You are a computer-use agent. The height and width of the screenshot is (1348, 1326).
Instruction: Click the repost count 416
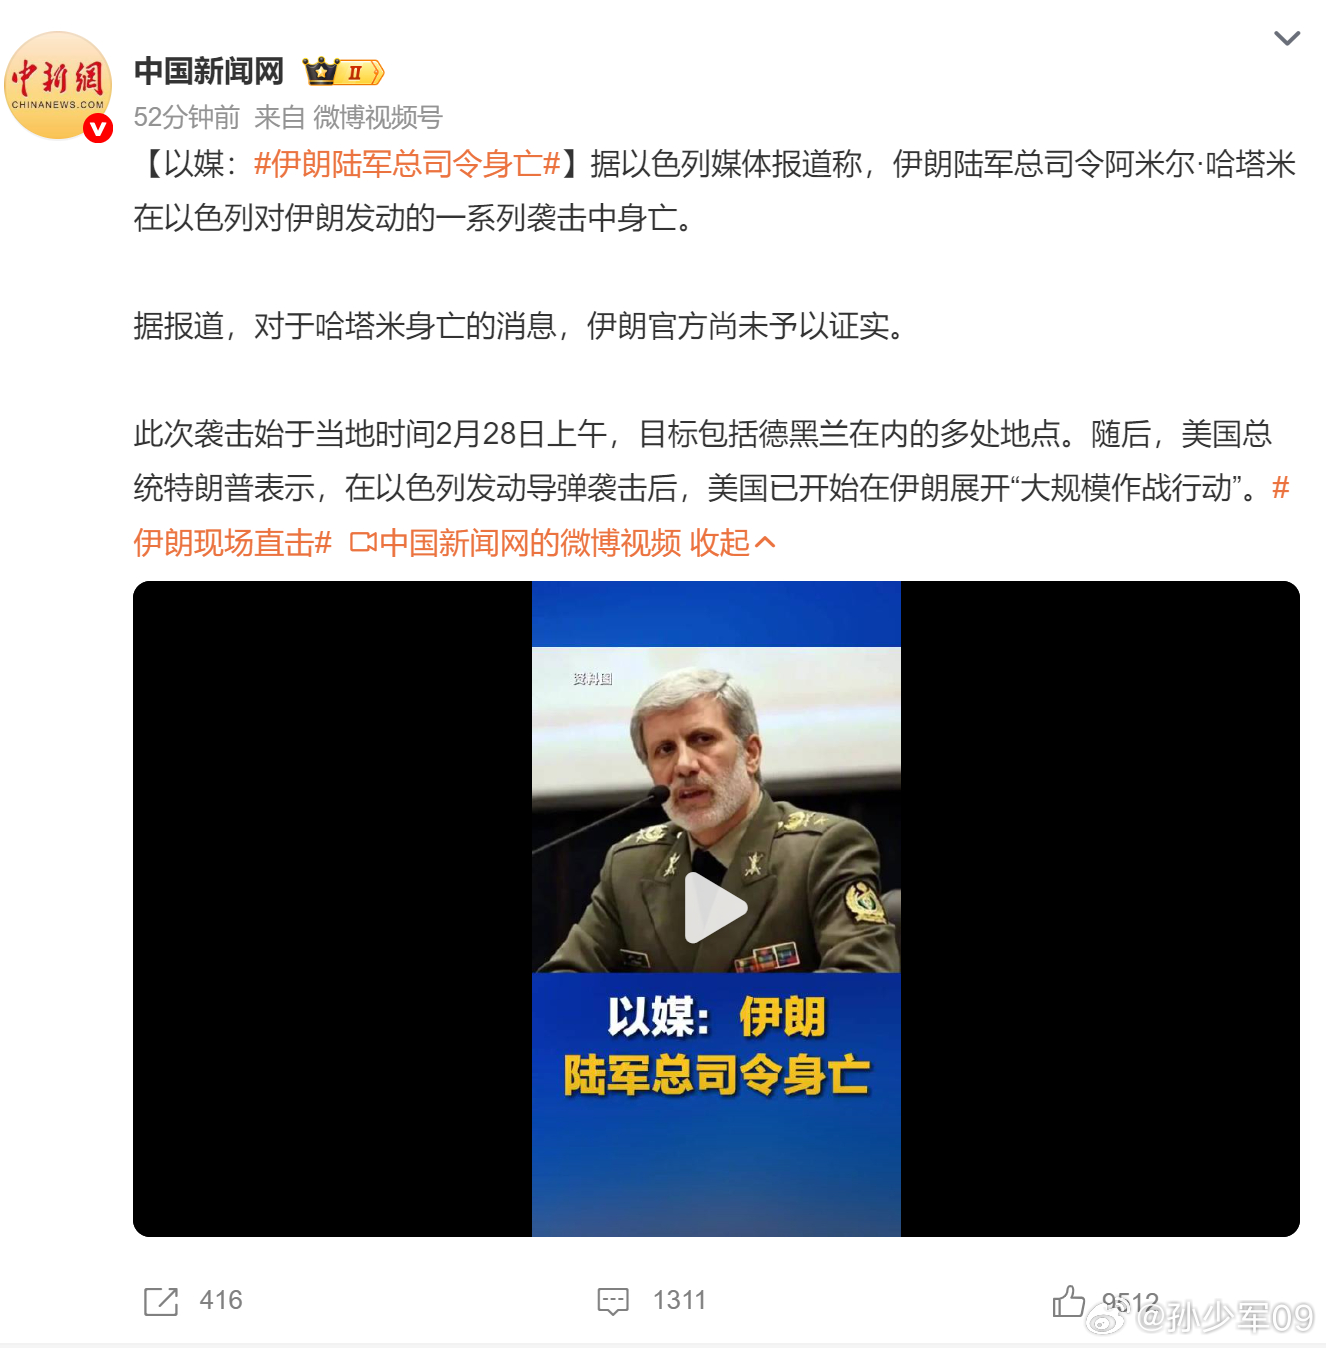221,1300
